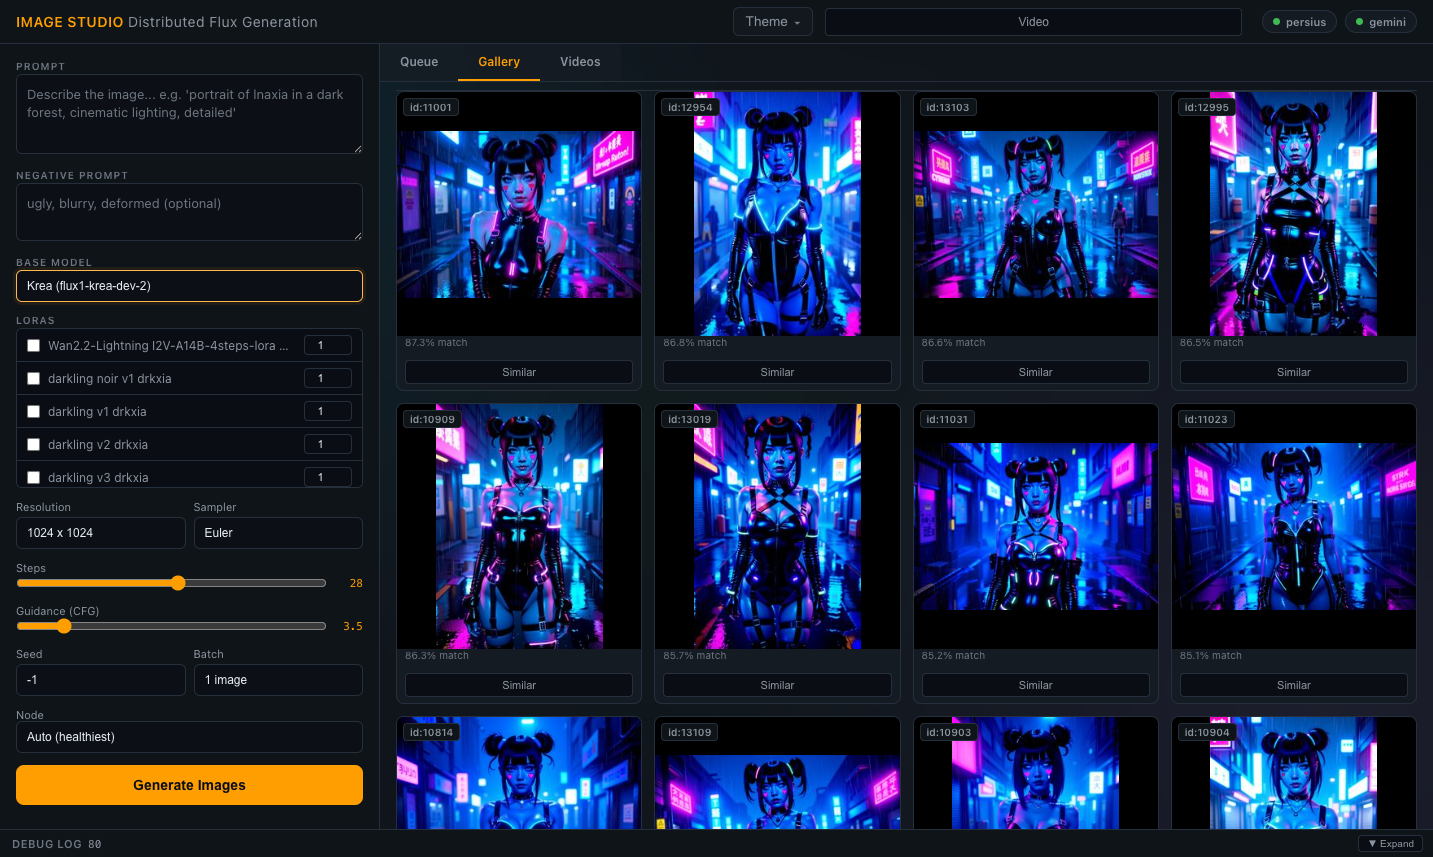Adjust the Steps slider

point(178,582)
